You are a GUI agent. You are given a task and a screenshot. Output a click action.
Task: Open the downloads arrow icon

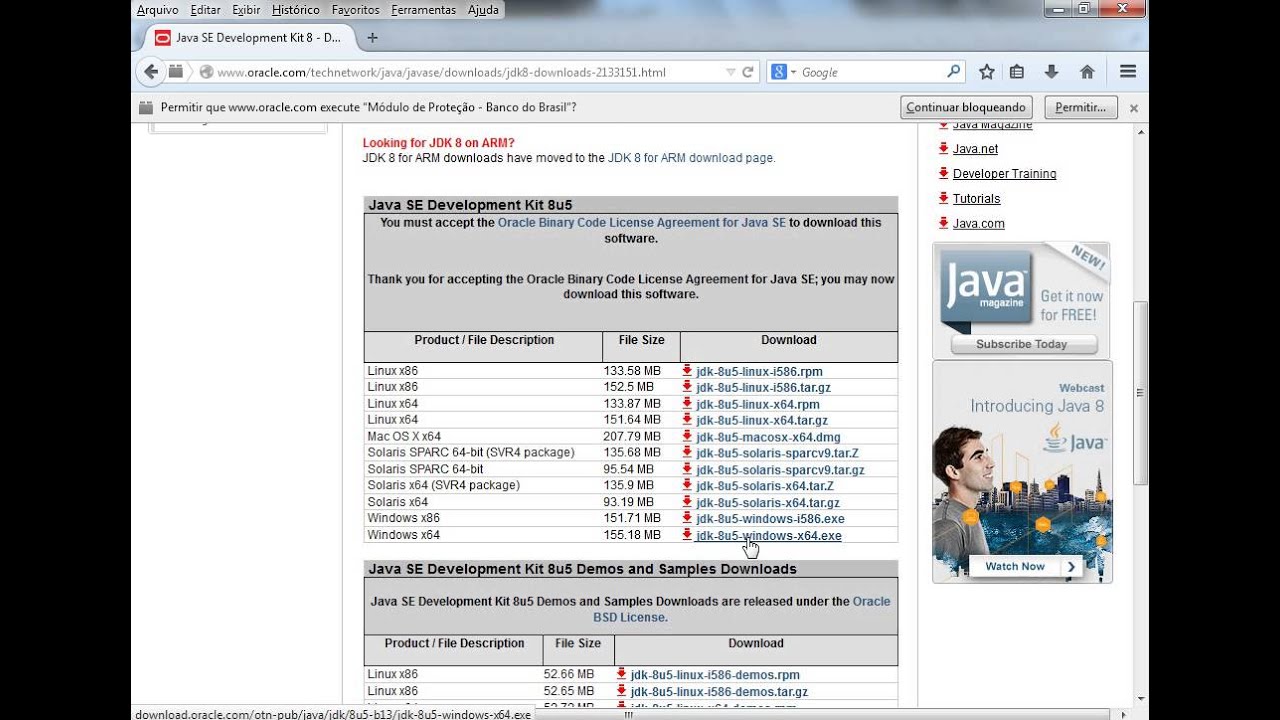point(1051,72)
